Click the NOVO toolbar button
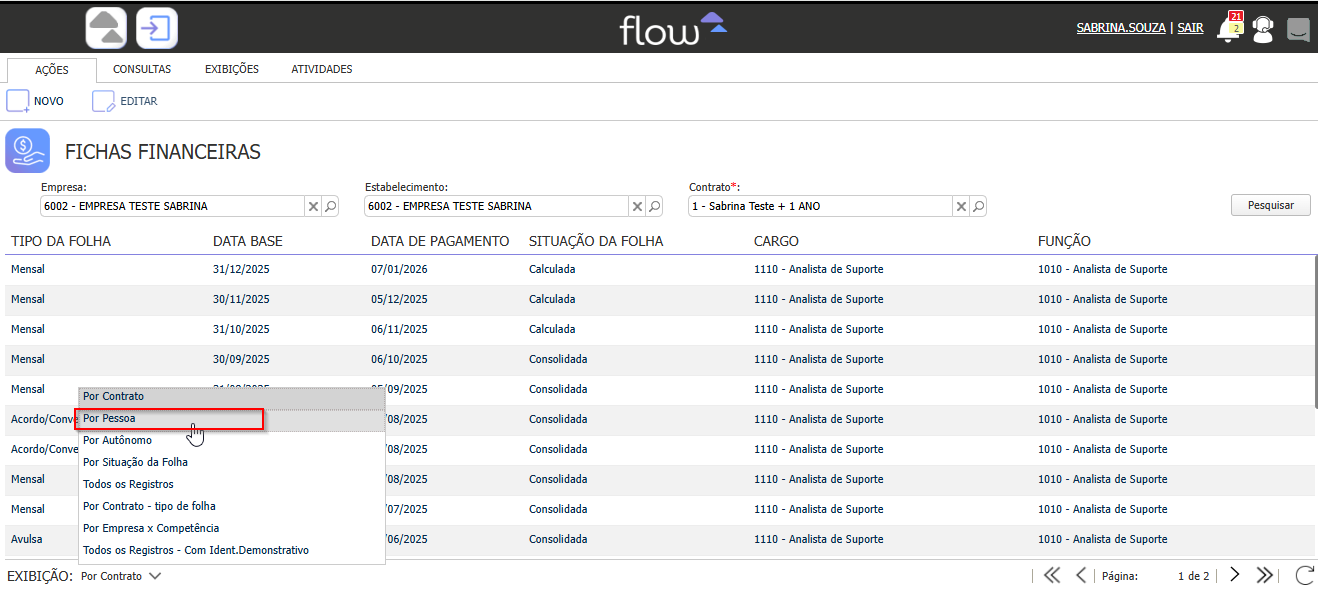This screenshot has width=1318, height=589. click(x=35, y=101)
